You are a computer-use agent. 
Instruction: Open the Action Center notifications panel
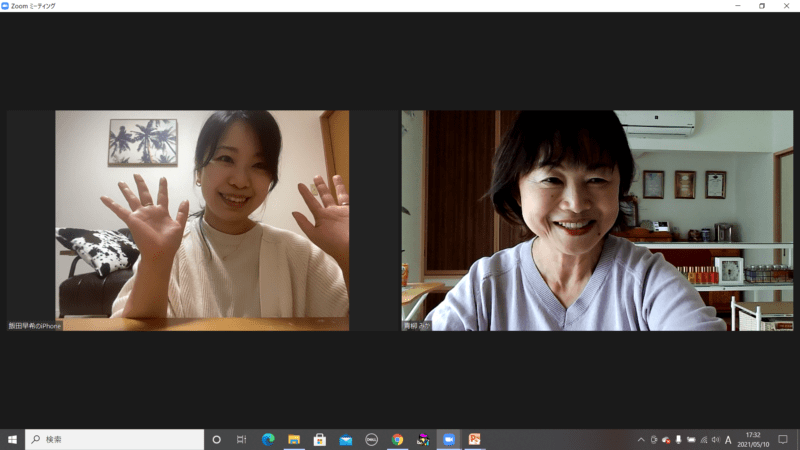coord(783,439)
